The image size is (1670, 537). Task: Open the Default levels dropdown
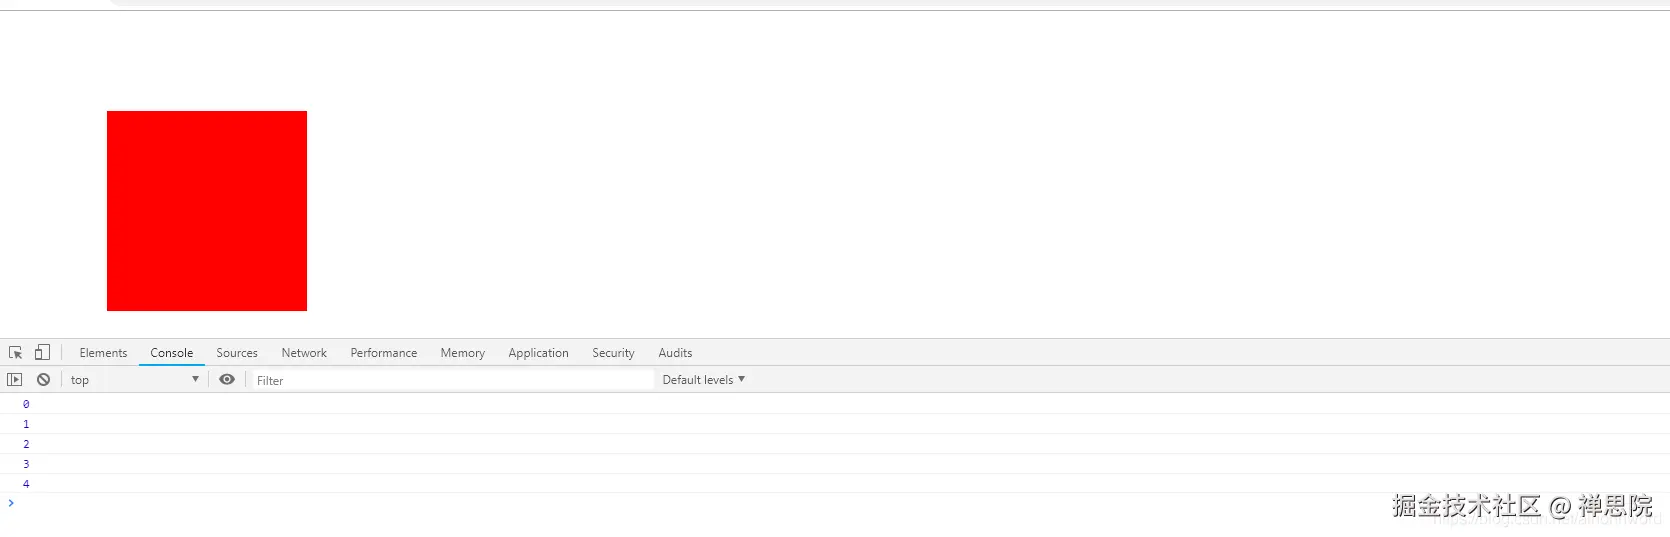[x=704, y=380]
